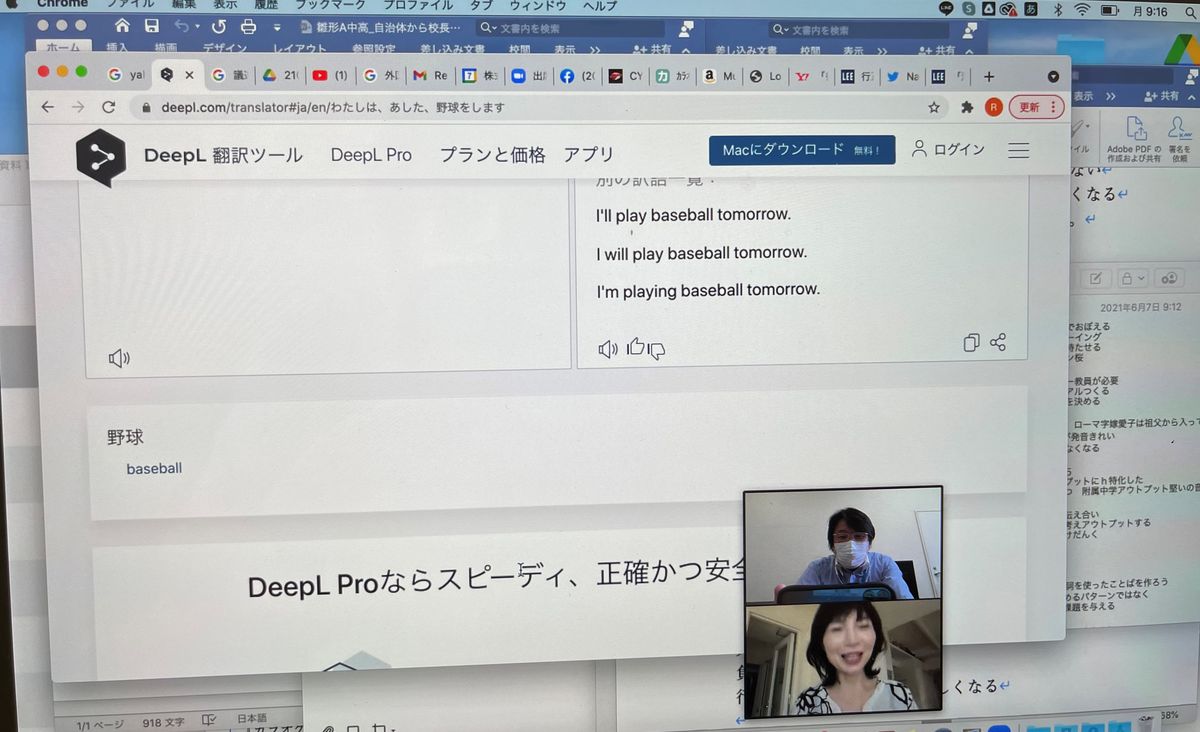
Task: Go back in Chrome browser
Action: pos(48,107)
